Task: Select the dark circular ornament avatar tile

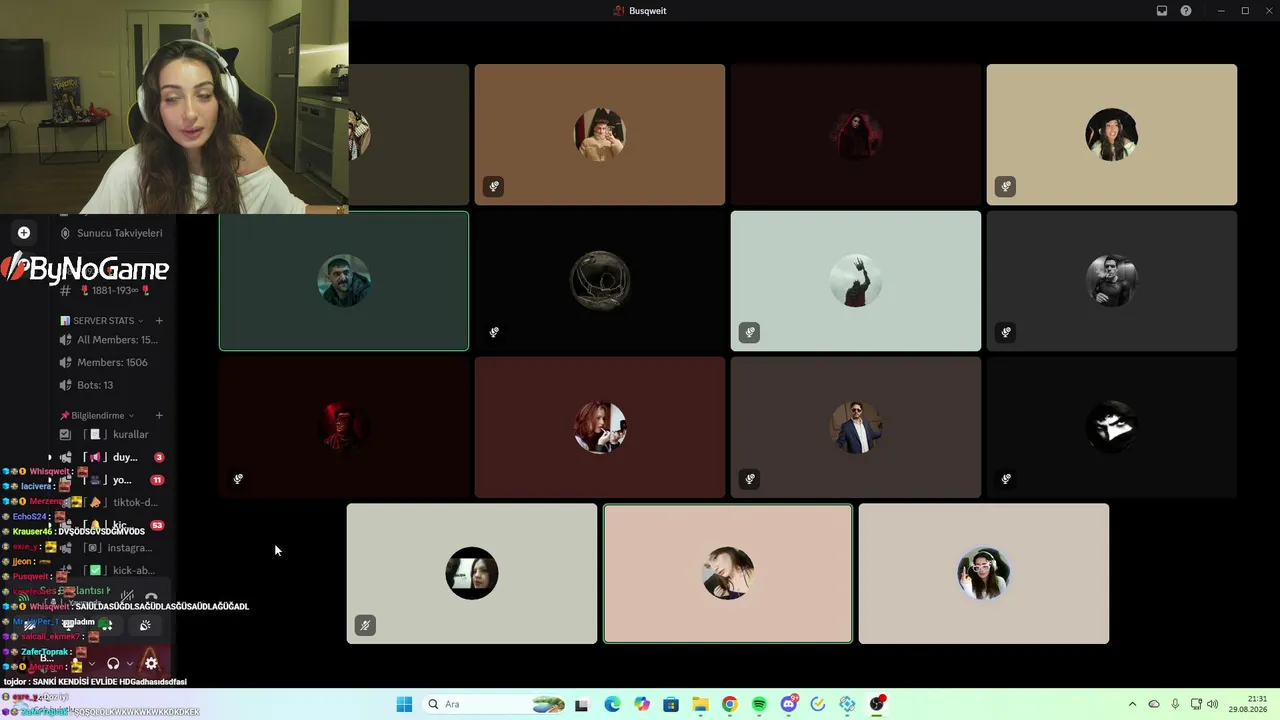Action: click(600, 281)
